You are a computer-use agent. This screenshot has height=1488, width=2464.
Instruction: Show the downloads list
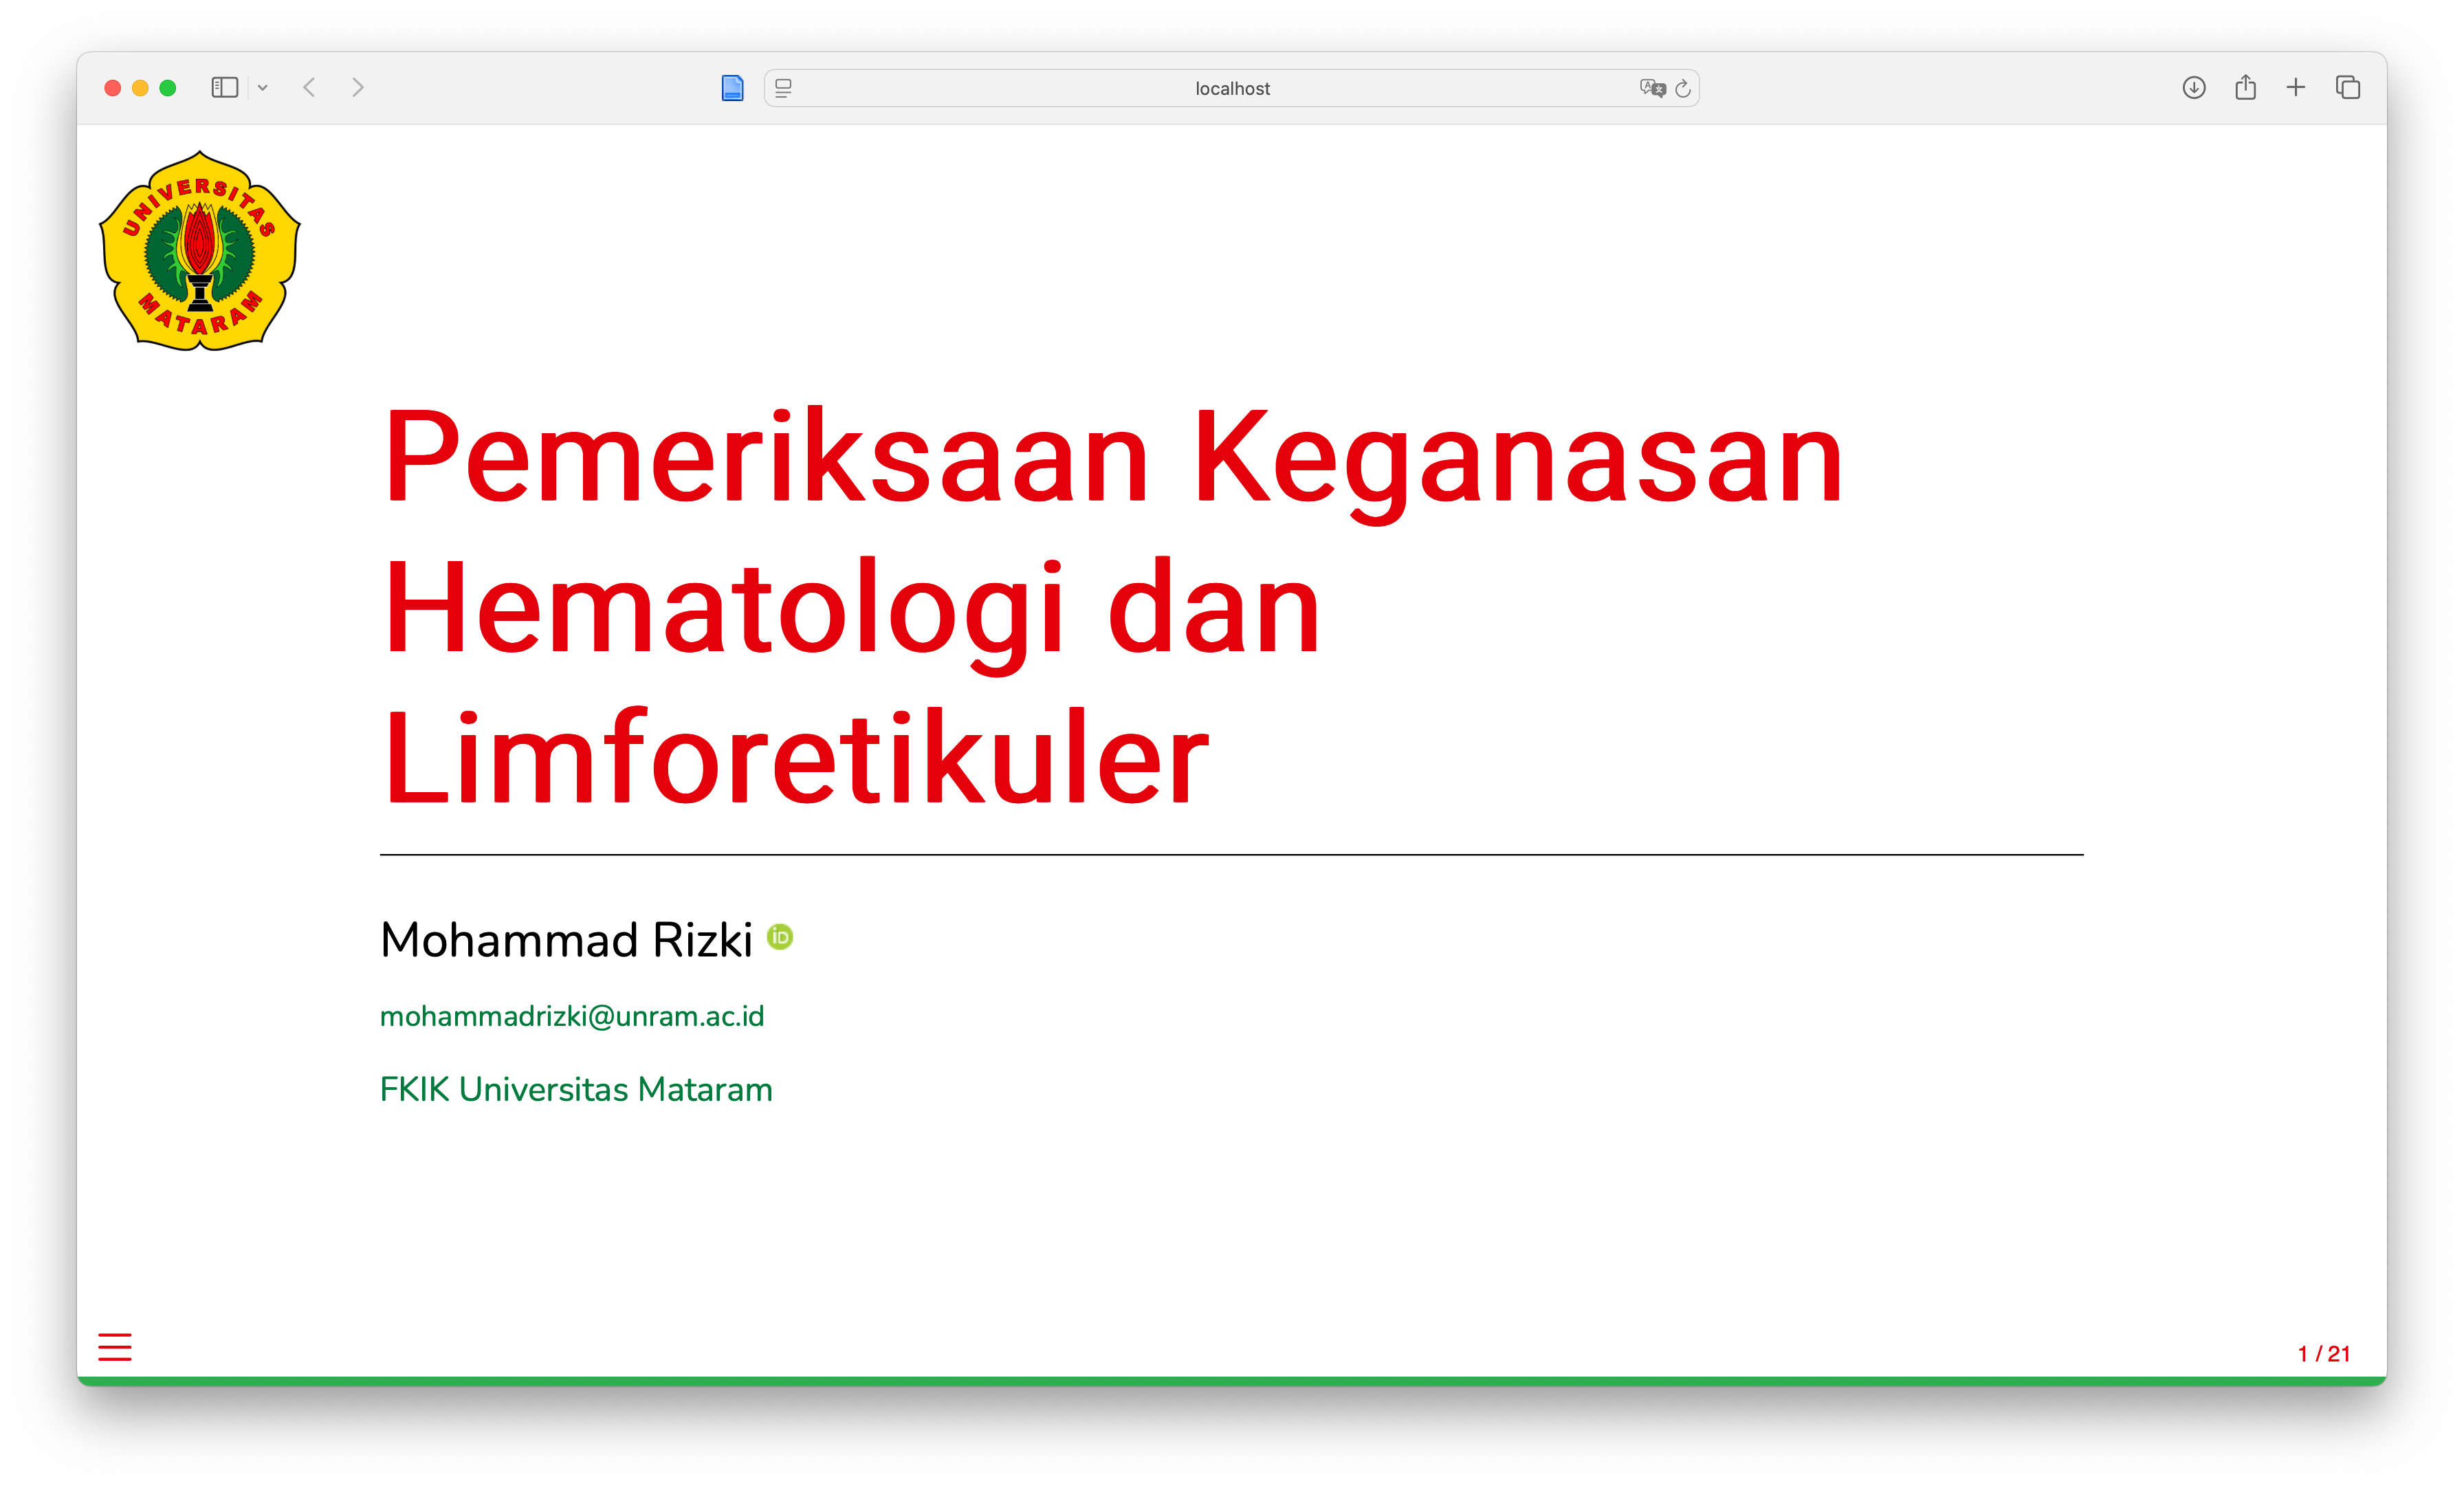point(2194,88)
